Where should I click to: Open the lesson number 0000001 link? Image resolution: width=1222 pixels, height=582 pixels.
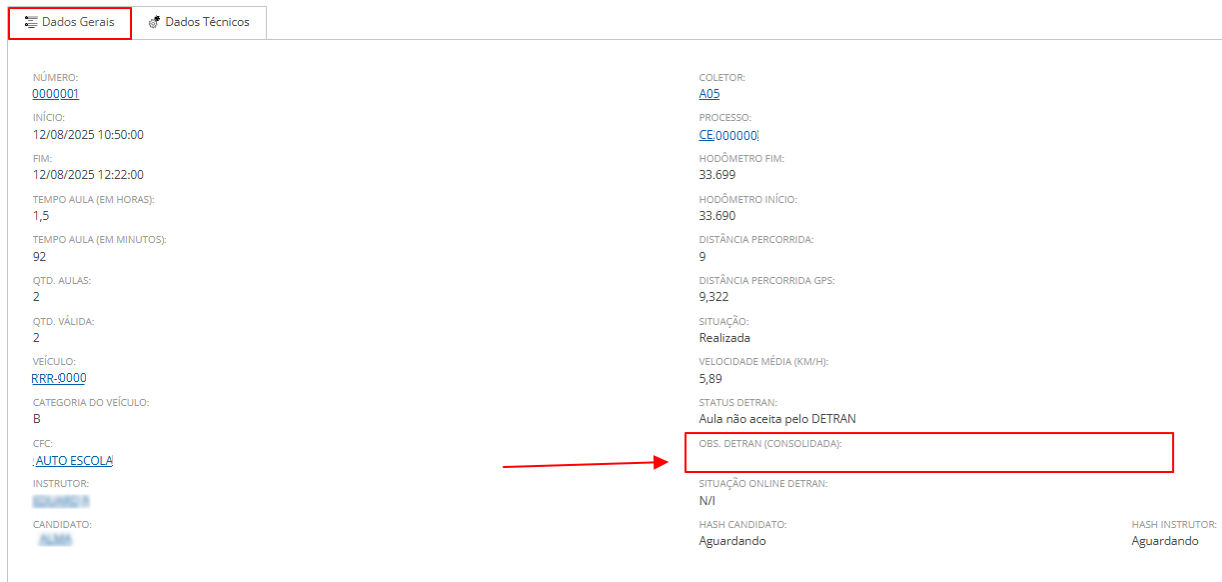[x=56, y=94]
